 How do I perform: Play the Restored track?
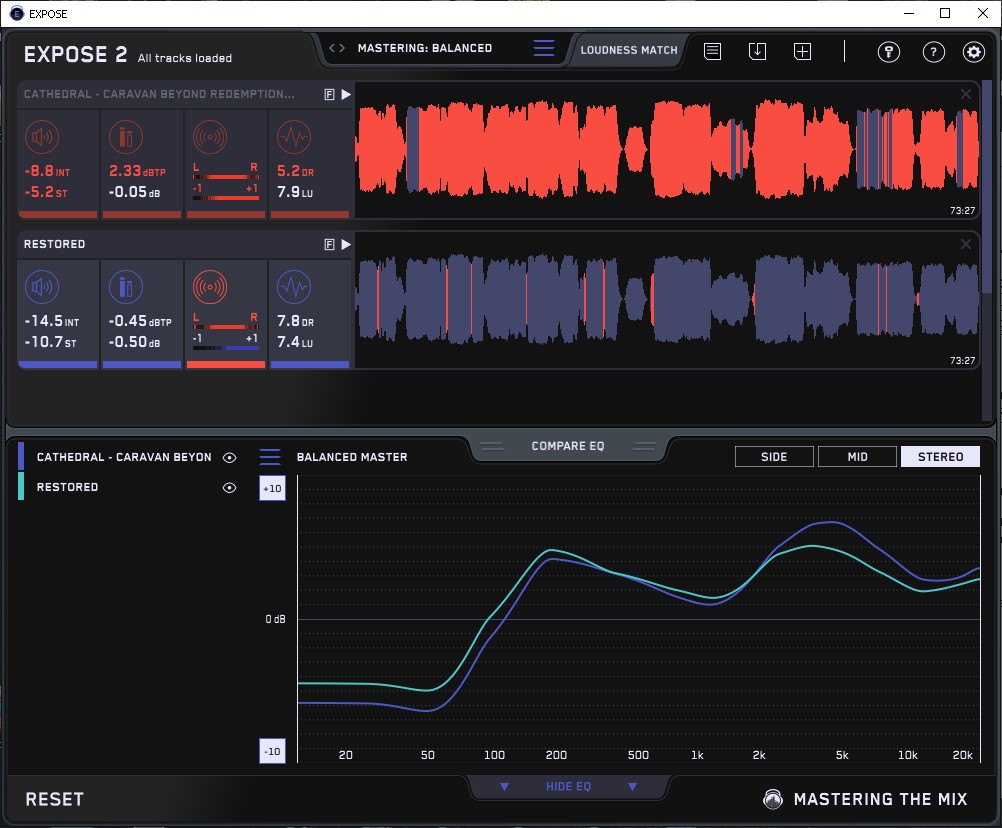346,244
